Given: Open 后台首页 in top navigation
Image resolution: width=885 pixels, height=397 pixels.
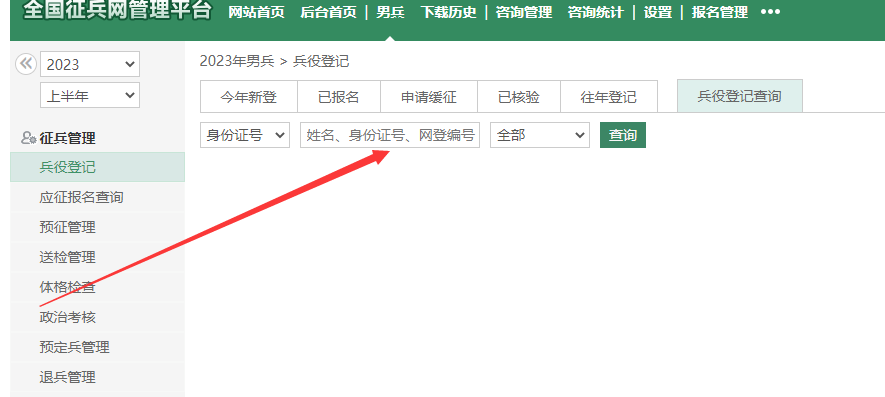Looking at the screenshot, I should click(x=328, y=12).
